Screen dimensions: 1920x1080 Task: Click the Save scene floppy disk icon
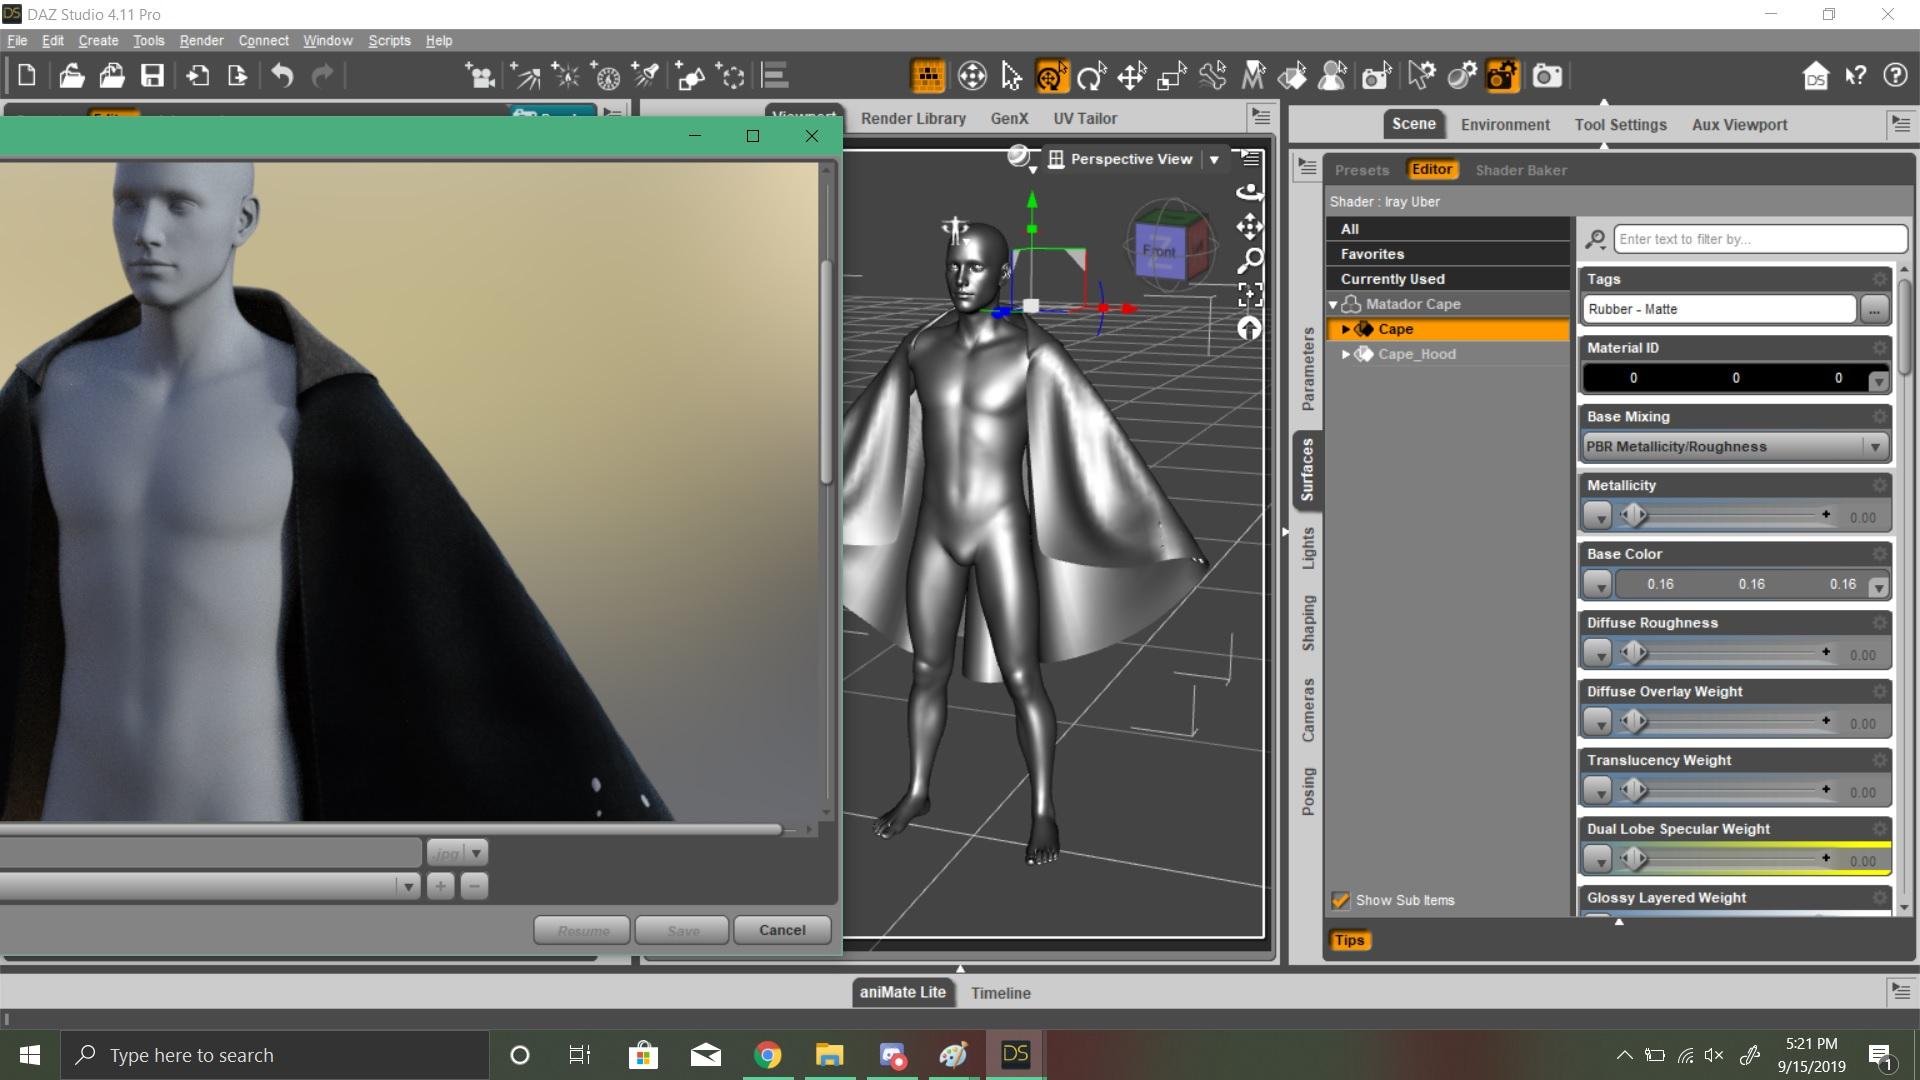click(152, 76)
